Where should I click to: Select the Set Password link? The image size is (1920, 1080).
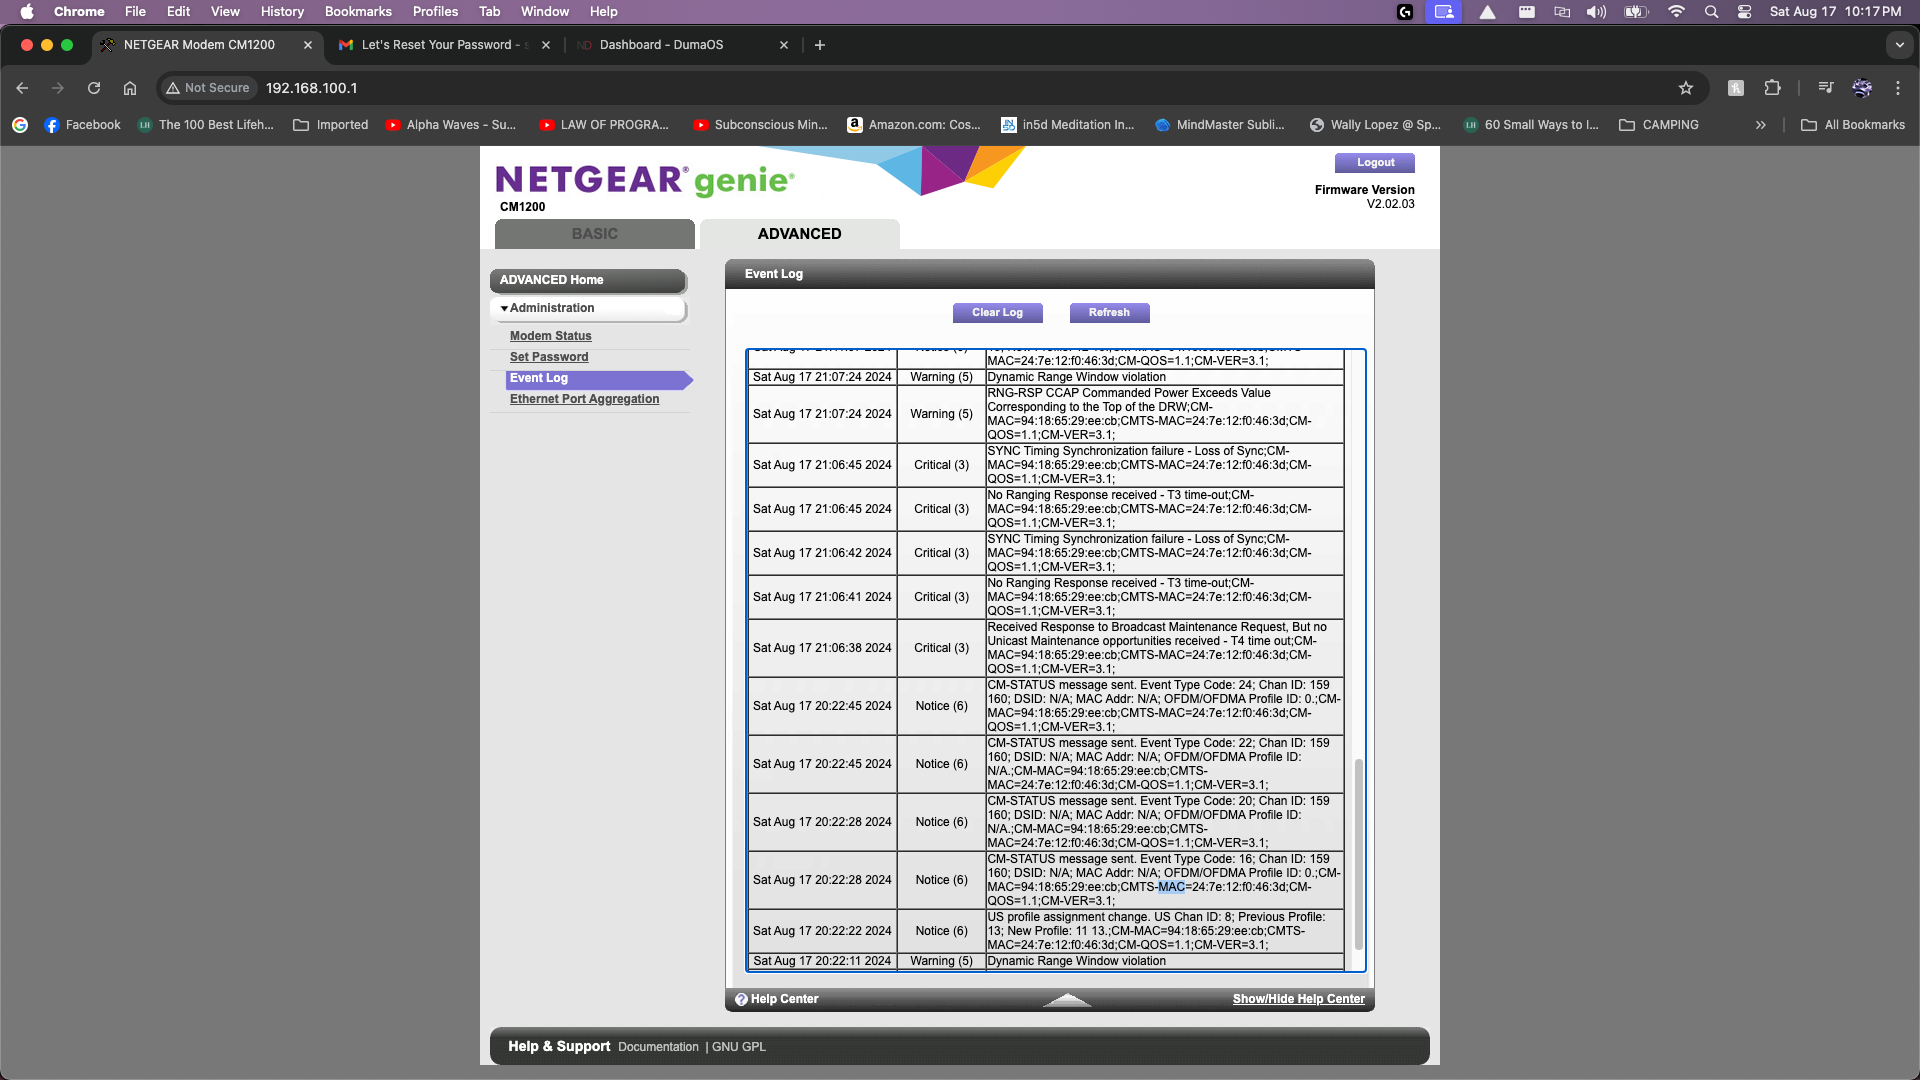pos(549,356)
